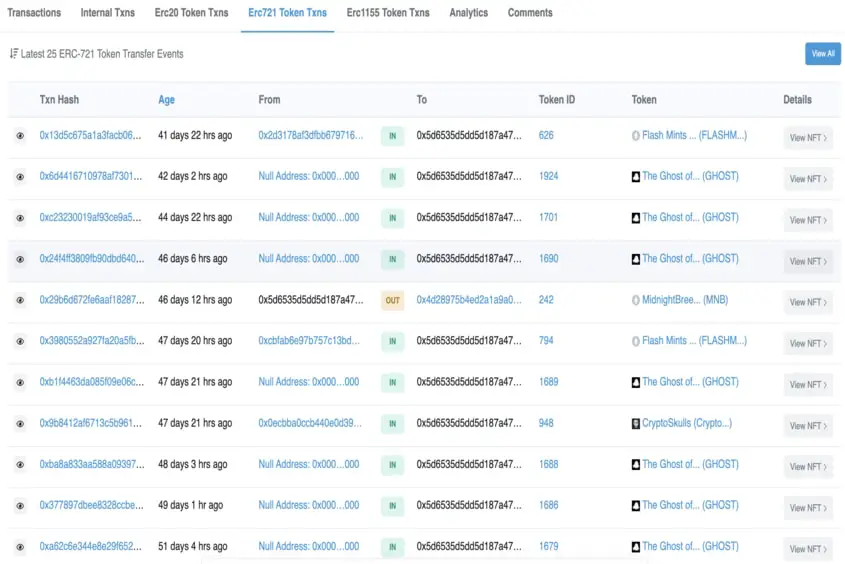Open the eye preview for transaction 0x3980552a927fa20a5fb
Image resolution: width=845 pixels, height=564 pixels.
20,341
